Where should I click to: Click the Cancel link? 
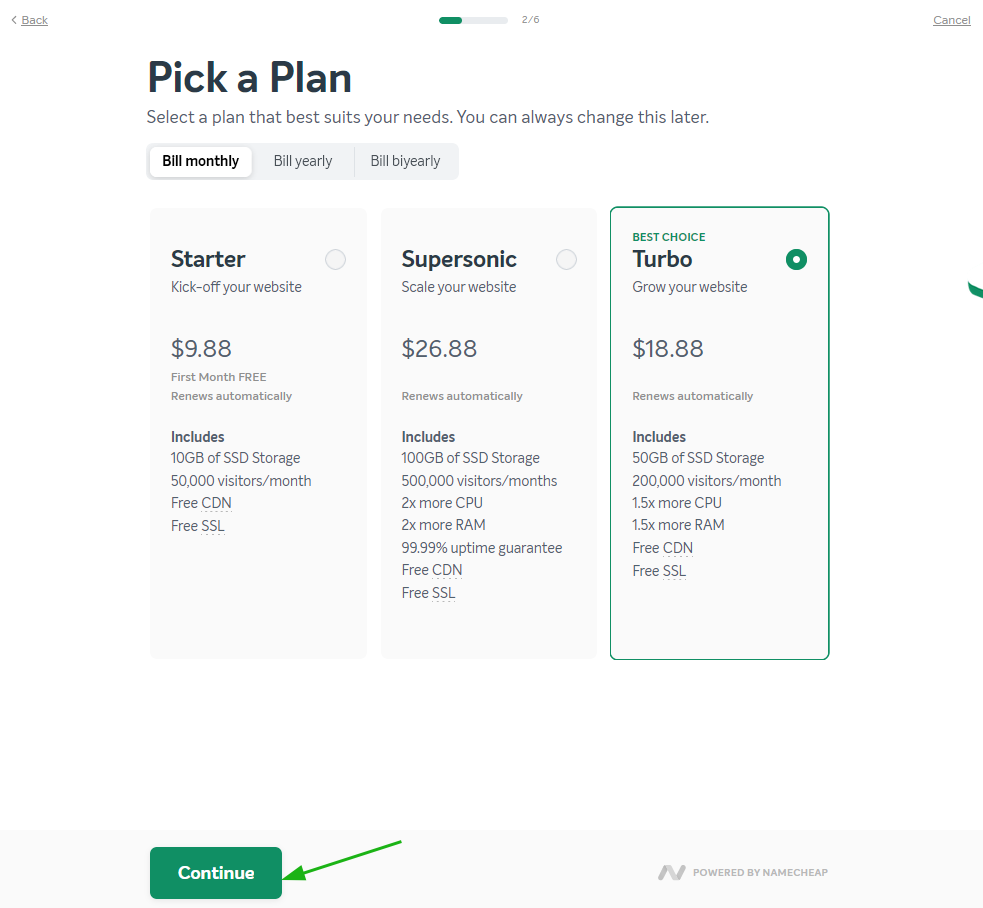952,20
